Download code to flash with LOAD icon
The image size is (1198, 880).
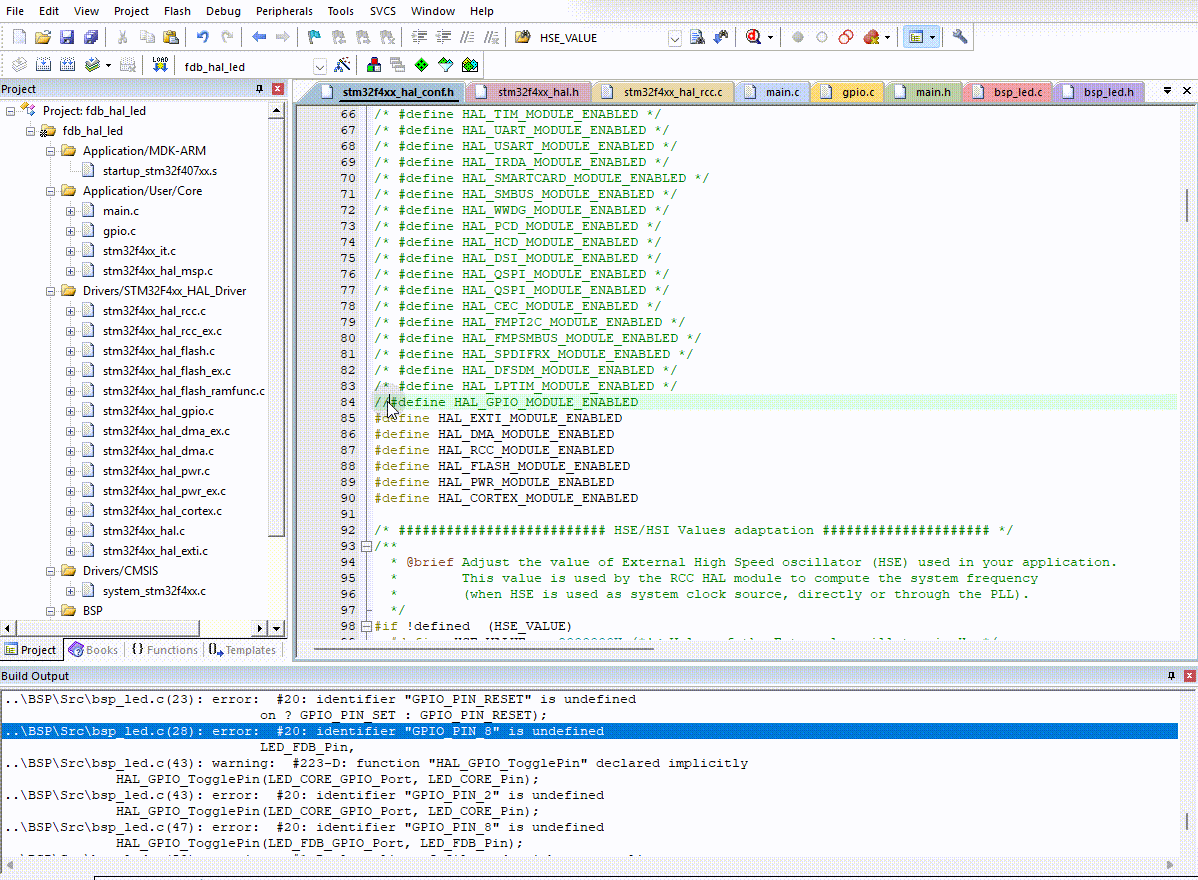point(160,66)
